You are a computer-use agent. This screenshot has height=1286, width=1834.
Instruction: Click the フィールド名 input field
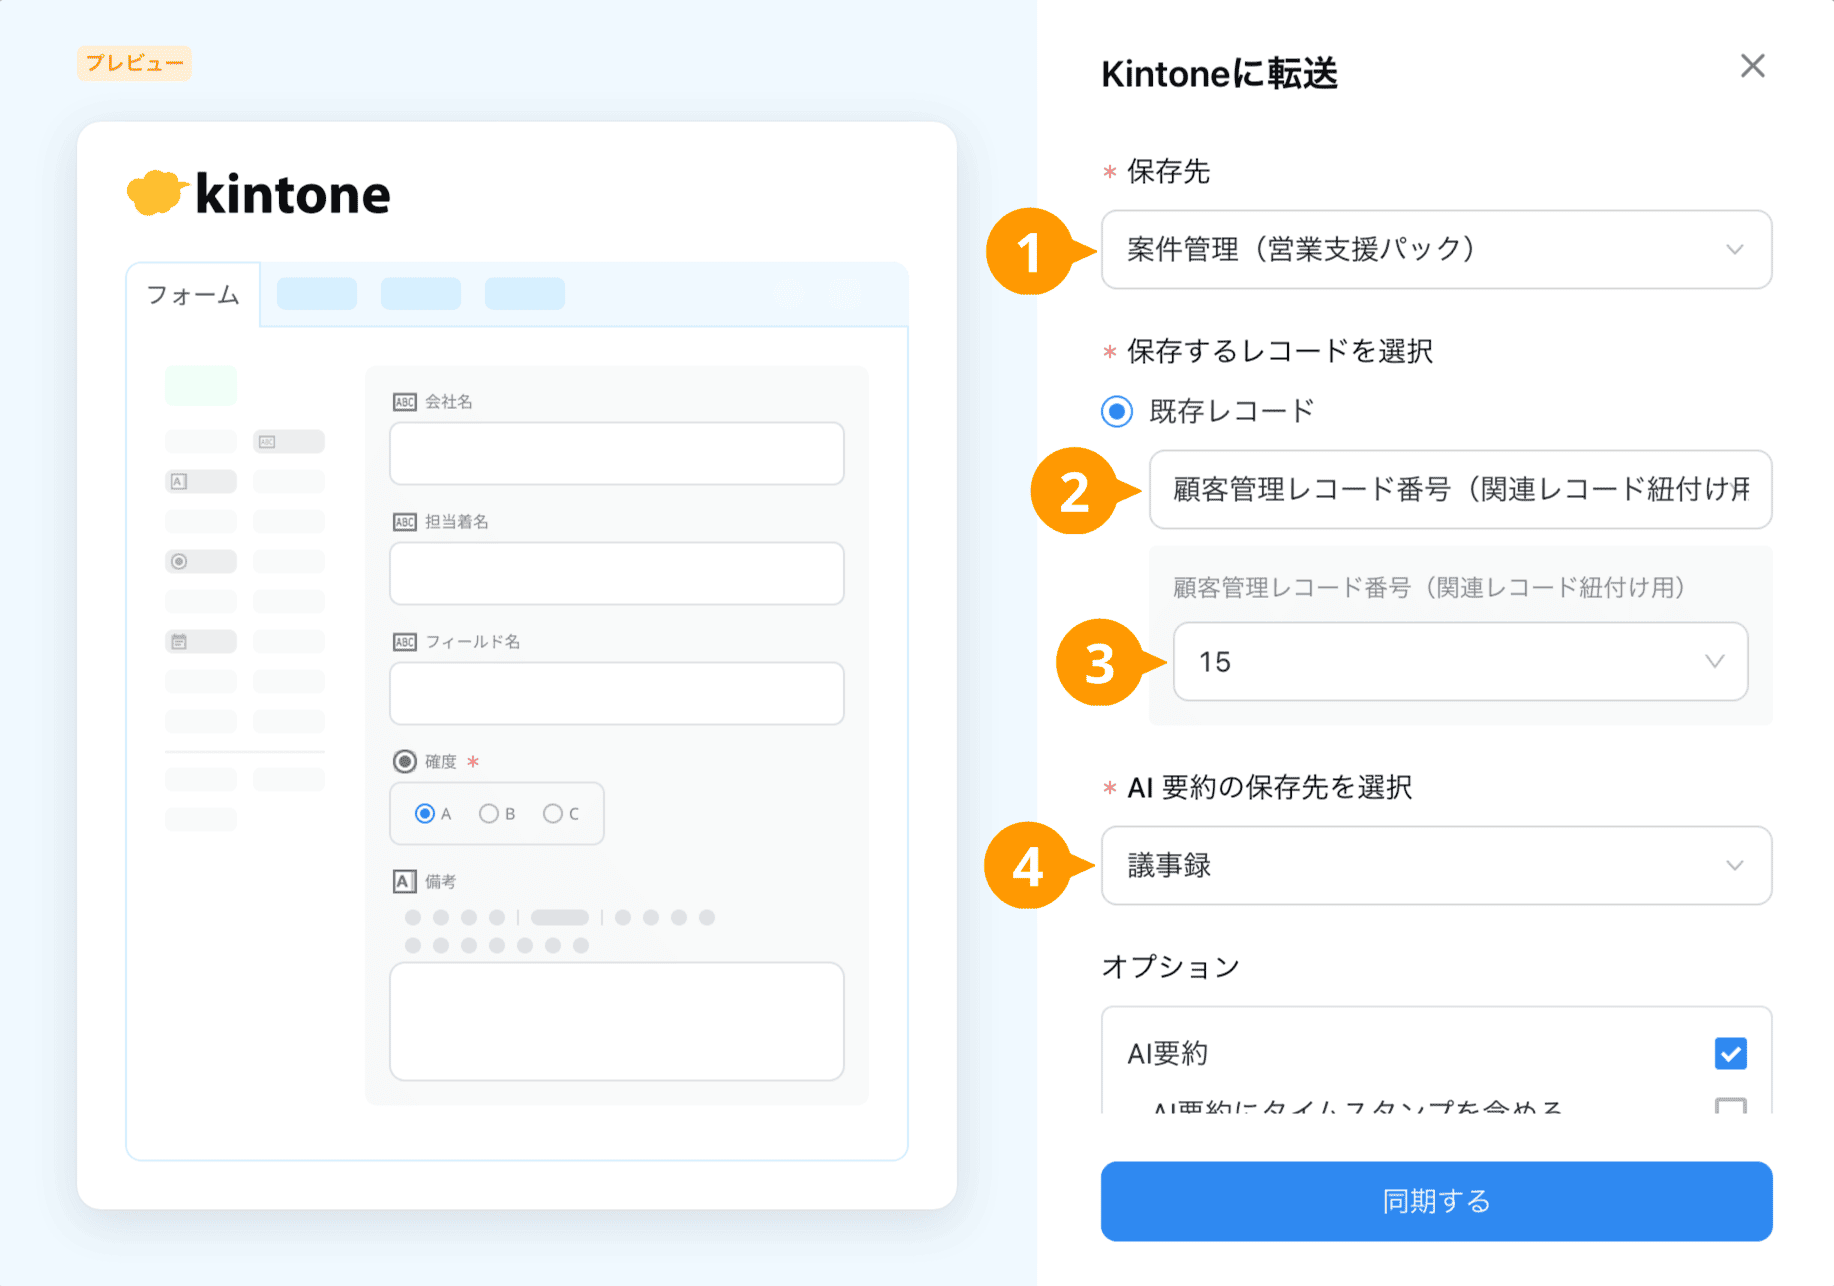[x=616, y=693]
